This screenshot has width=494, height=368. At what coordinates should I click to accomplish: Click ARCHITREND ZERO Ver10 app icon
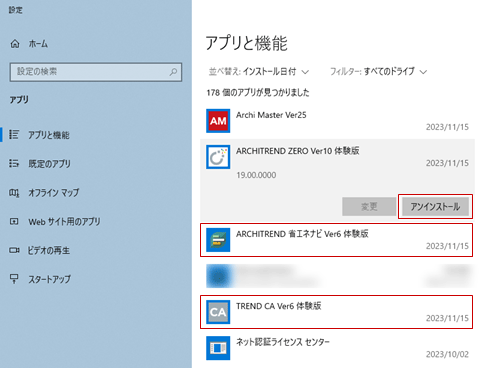coord(218,157)
